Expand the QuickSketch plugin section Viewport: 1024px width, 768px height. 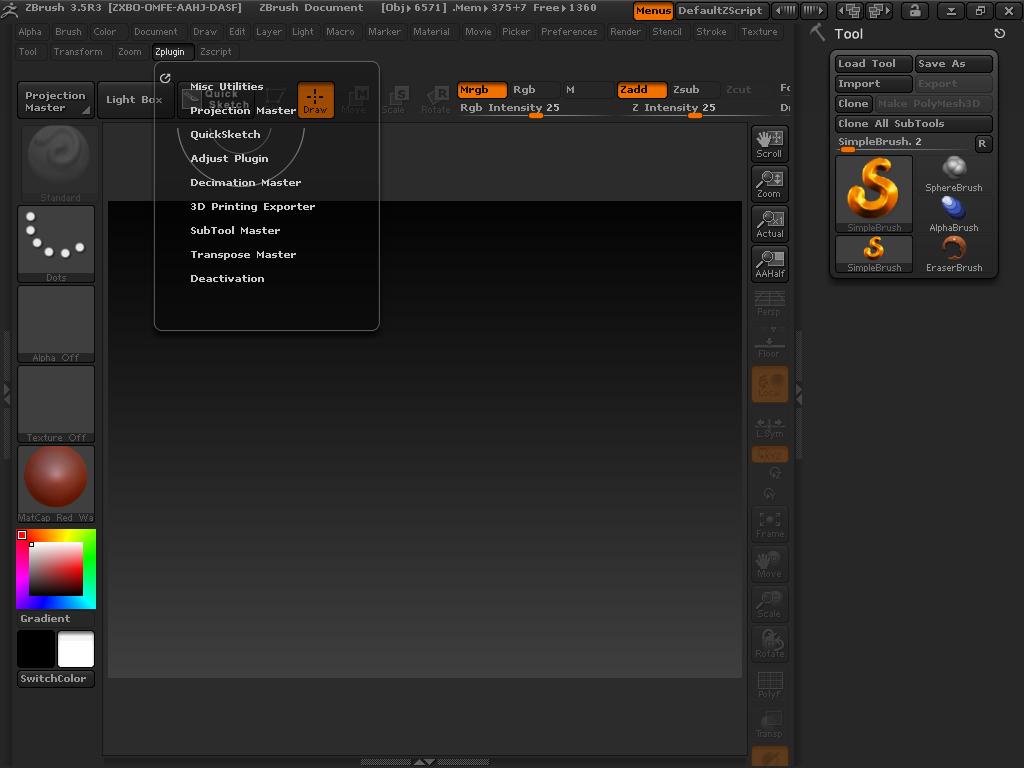tap(225, 135)
